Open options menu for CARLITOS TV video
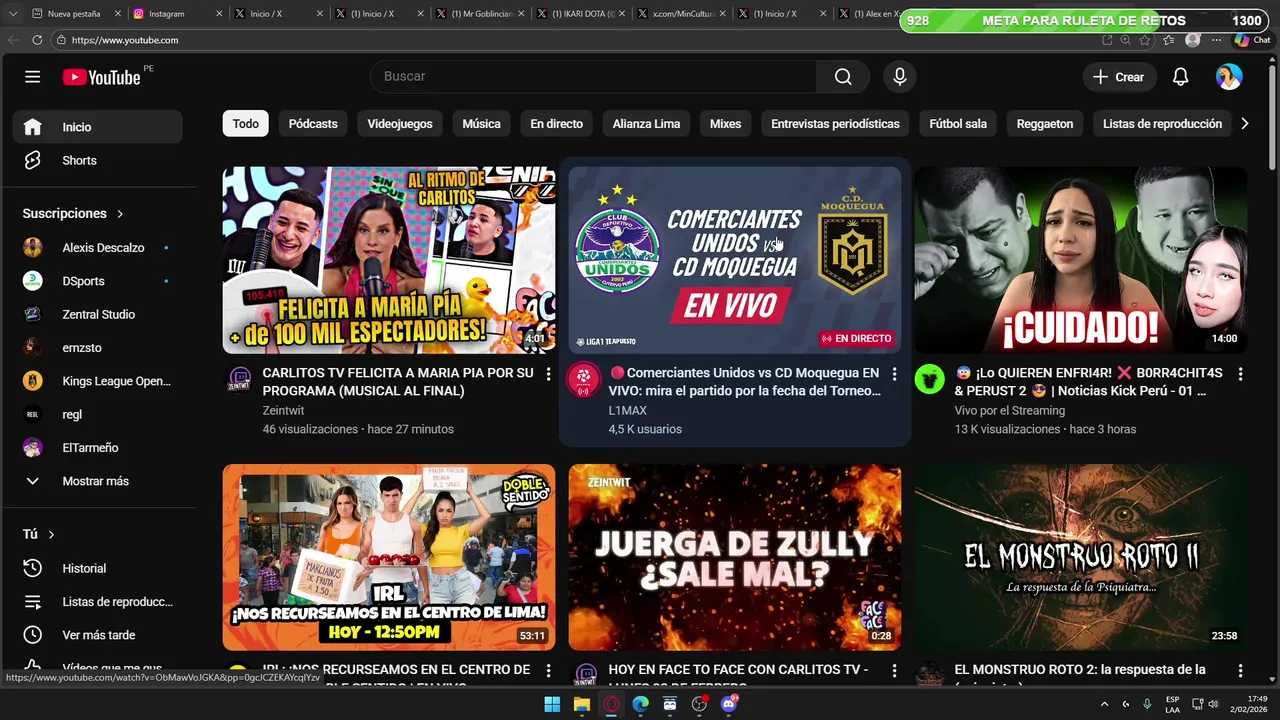The height and width of the screenshot is (720, 1280). click(548, 374)
